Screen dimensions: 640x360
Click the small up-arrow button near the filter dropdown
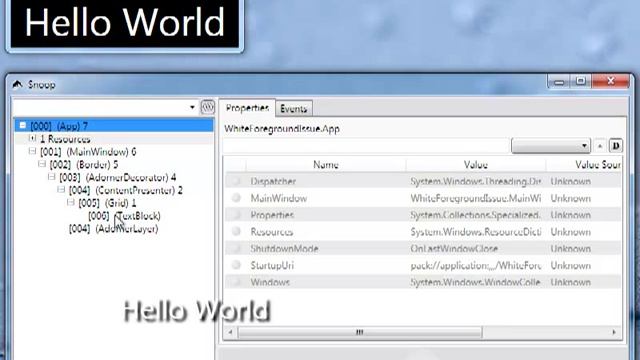[x=600, y=146]
